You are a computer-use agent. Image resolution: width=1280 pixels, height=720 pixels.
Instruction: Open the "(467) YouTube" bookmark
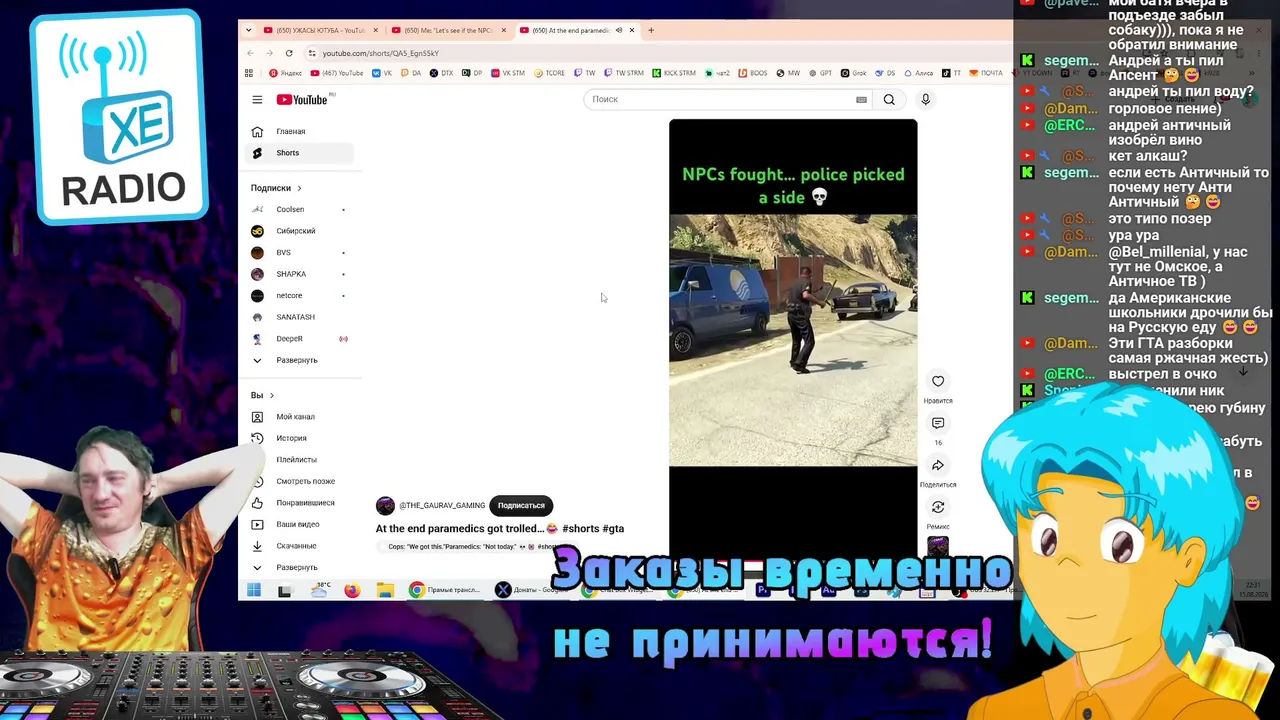338,73
